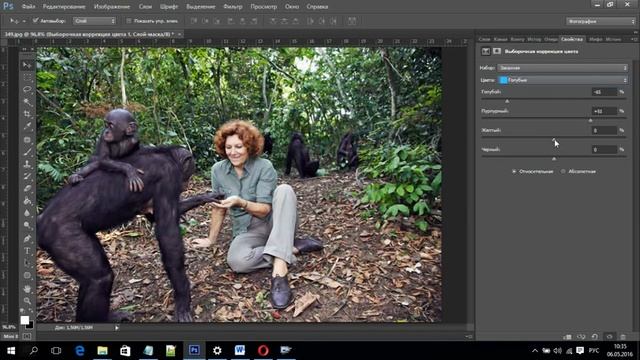Open Word from the taskbar
640x360 pixels.
pyautogui.click(x=240, y=350)
